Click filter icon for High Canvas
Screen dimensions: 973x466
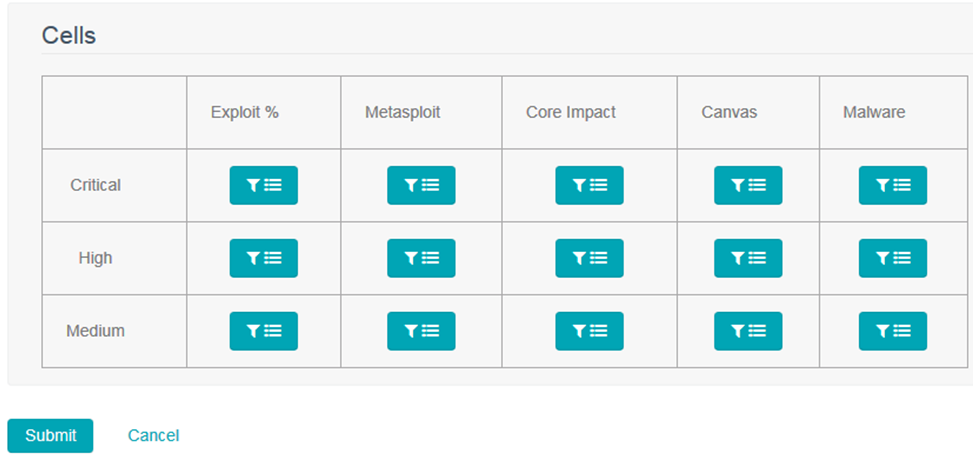click(748, 258)
